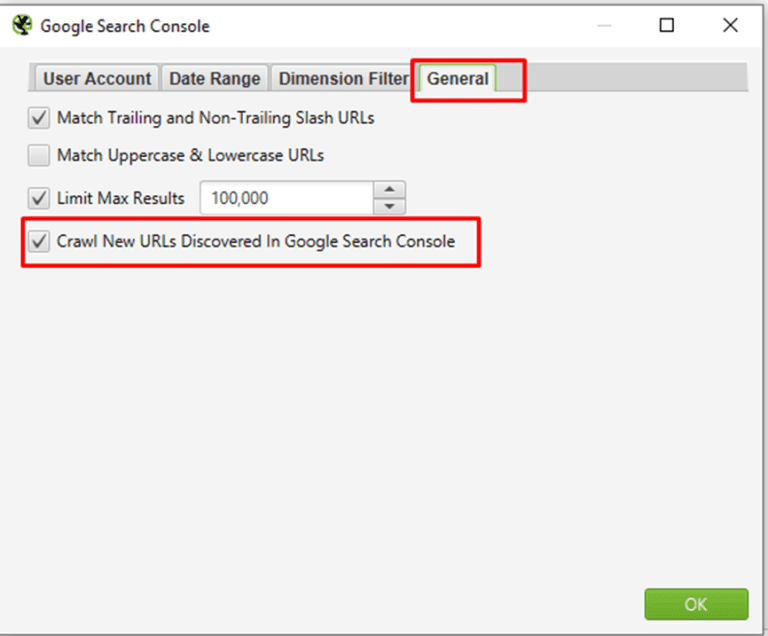Click 'Crawl New URLs Discovered In Google Search Console' label
This screenshot has height=636, width=768.
256,242
